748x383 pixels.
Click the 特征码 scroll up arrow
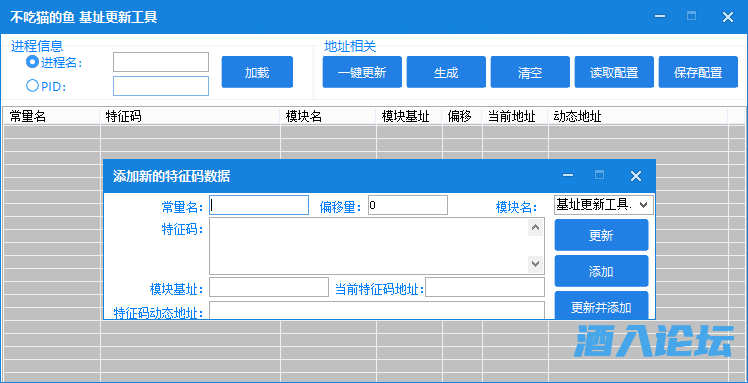[x=535, y=228]
